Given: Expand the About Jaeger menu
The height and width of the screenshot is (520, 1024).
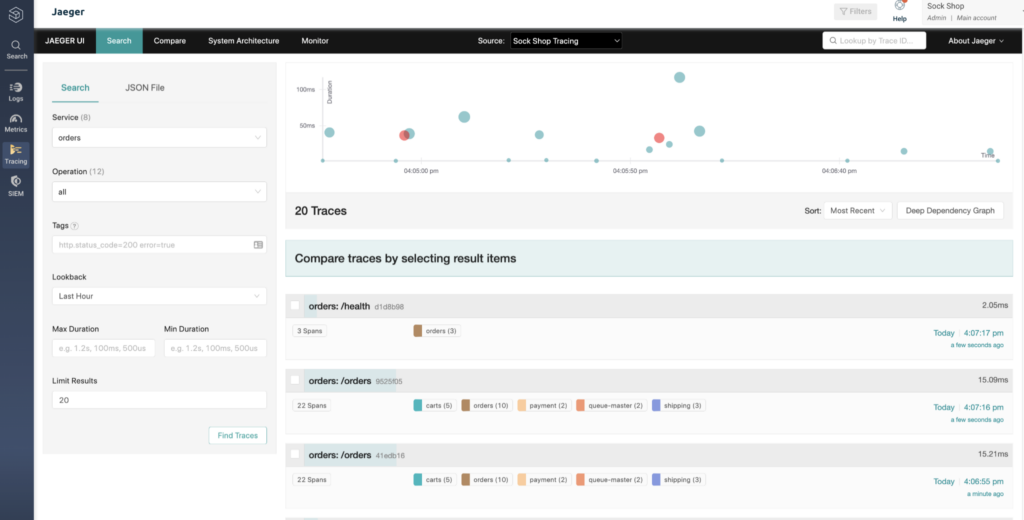Looking at the screenshot, I should point(976,41).
